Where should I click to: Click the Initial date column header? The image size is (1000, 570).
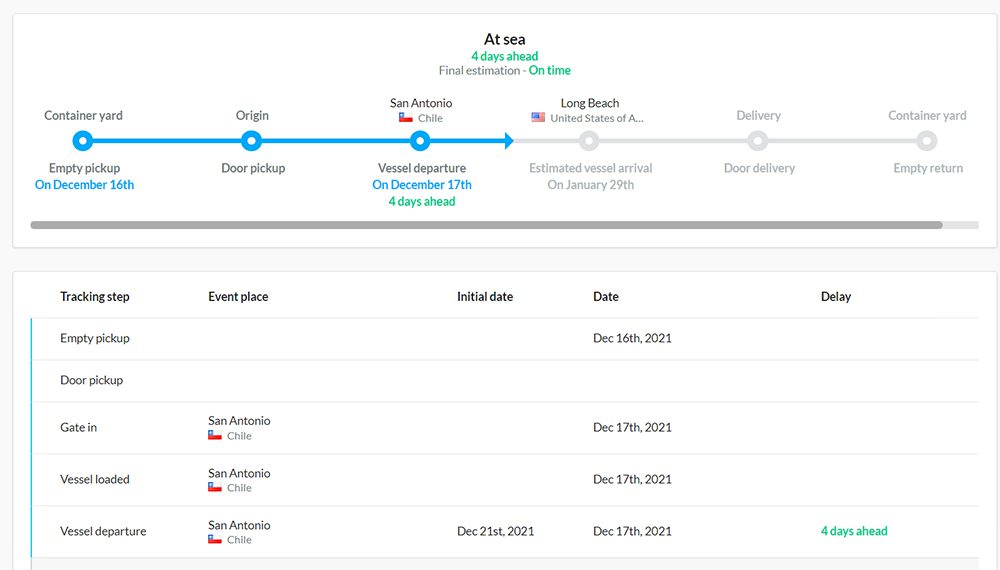point(485,296)
